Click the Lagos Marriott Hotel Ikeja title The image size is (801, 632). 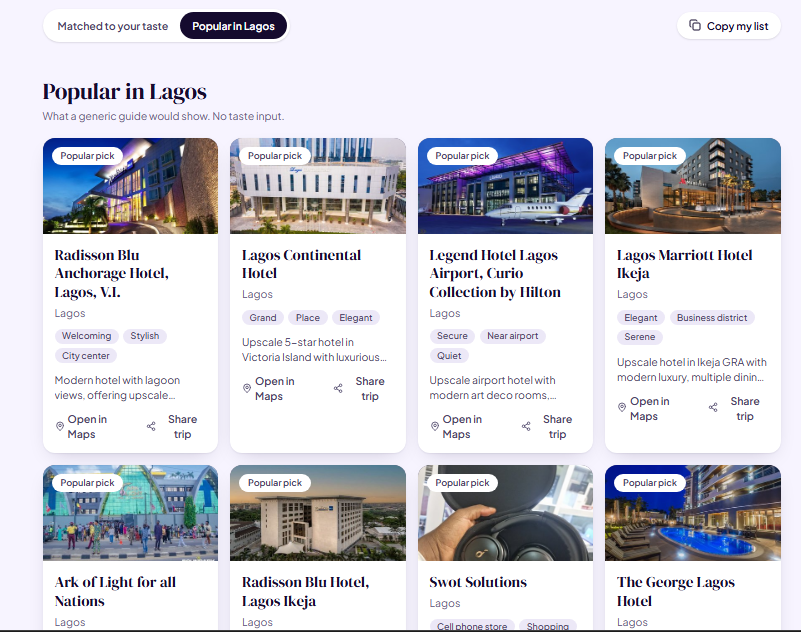(x=685, y=264)
